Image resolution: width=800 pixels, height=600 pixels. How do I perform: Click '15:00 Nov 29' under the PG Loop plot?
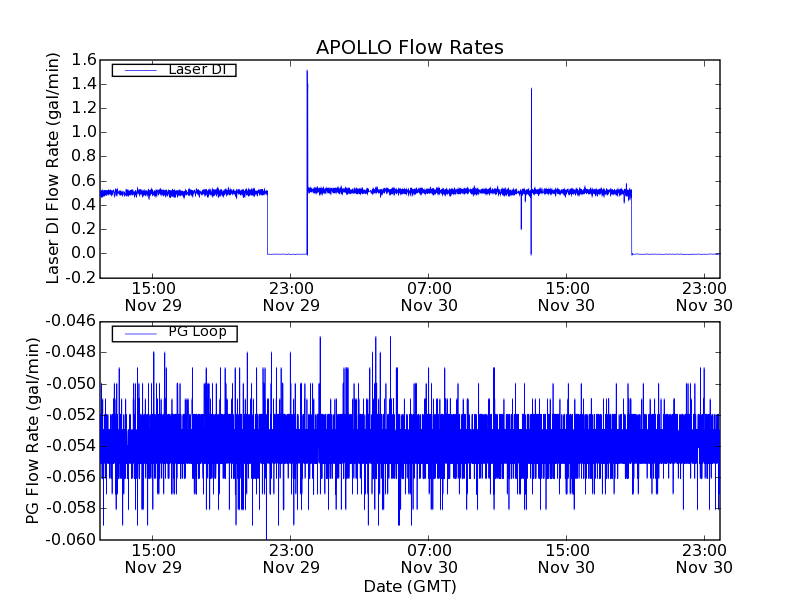pos(153,559)
